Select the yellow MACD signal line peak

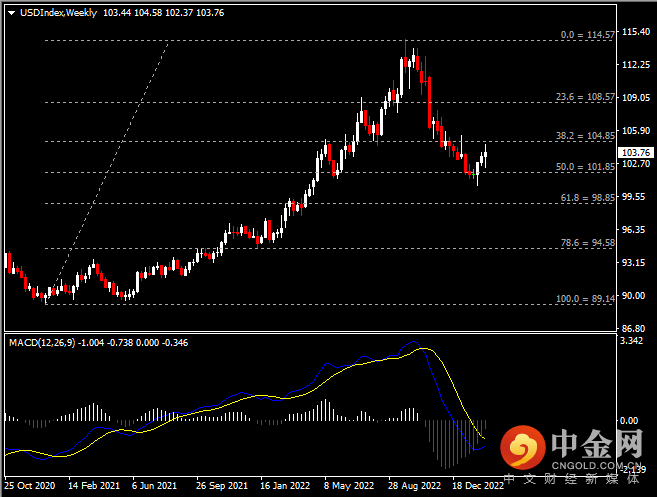(425, 349)
